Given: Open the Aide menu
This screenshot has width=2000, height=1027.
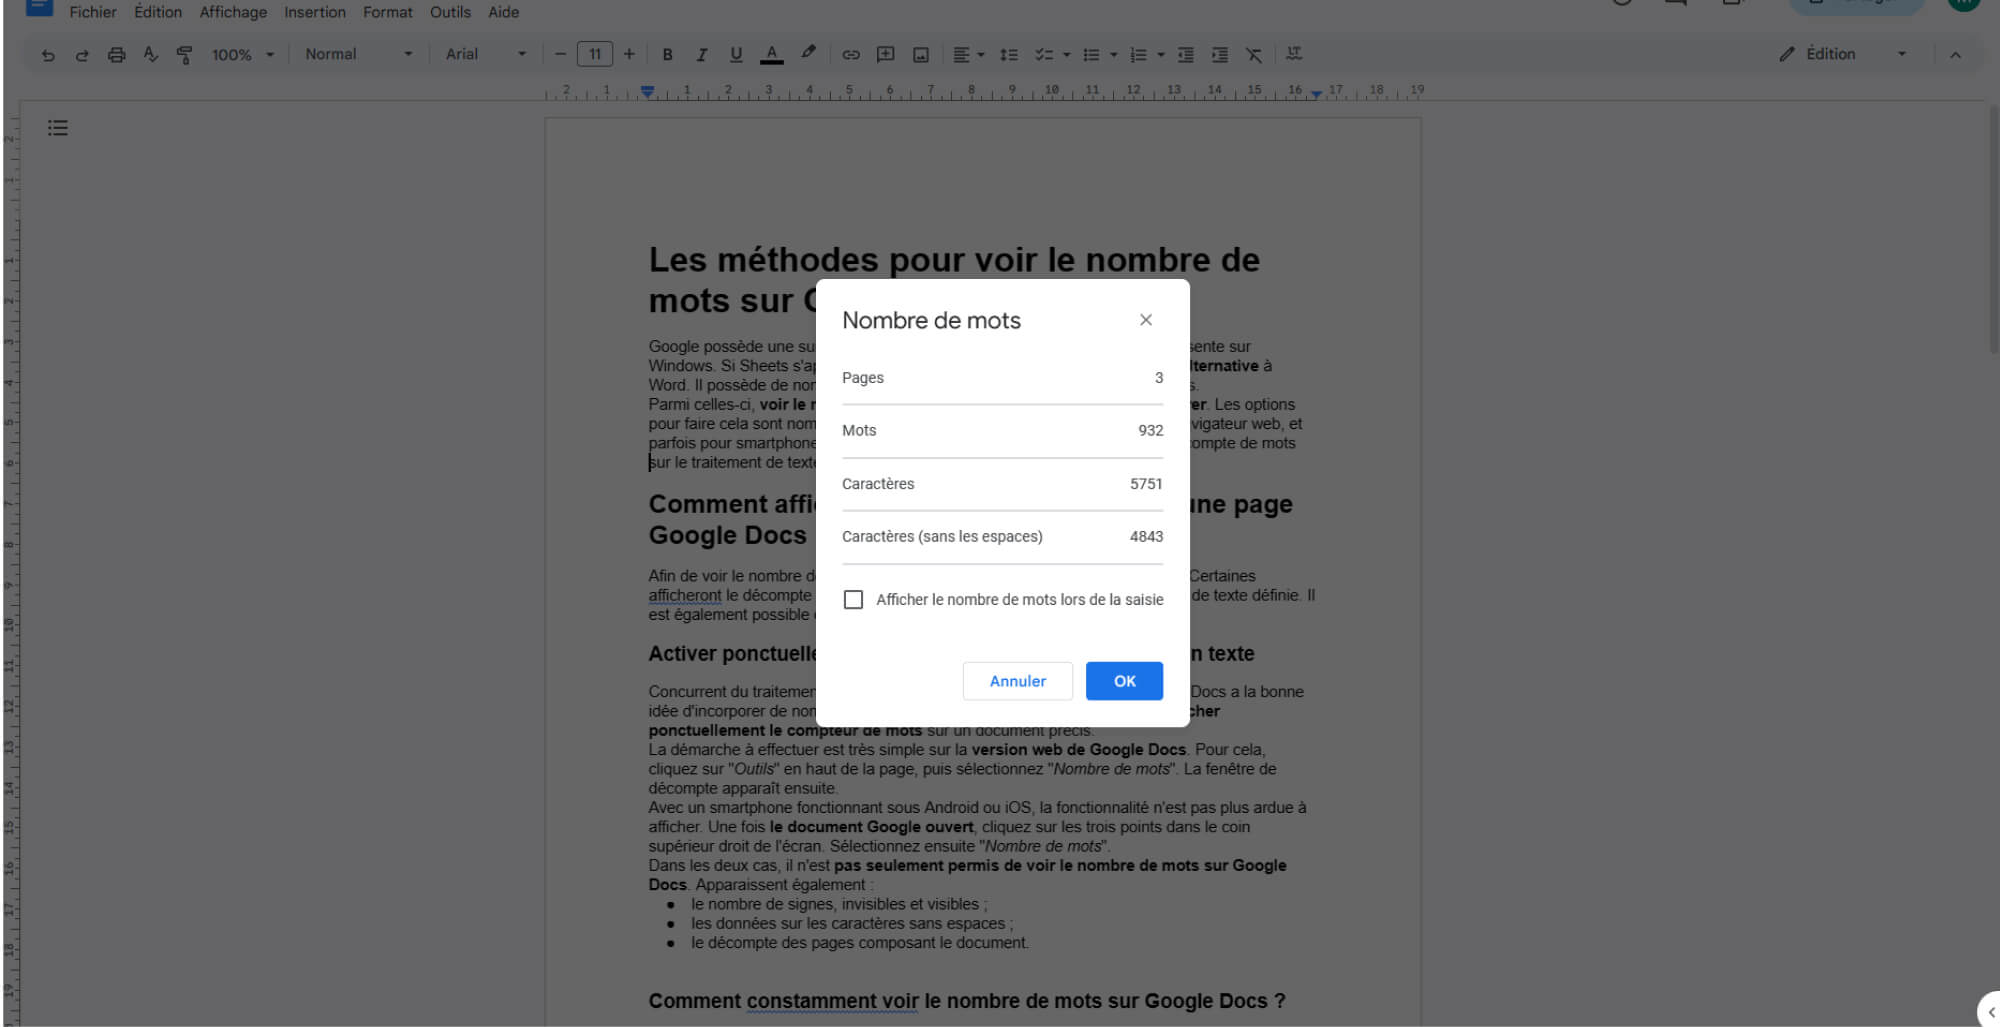Looking at the screenshot, I should tap(503, 12).
